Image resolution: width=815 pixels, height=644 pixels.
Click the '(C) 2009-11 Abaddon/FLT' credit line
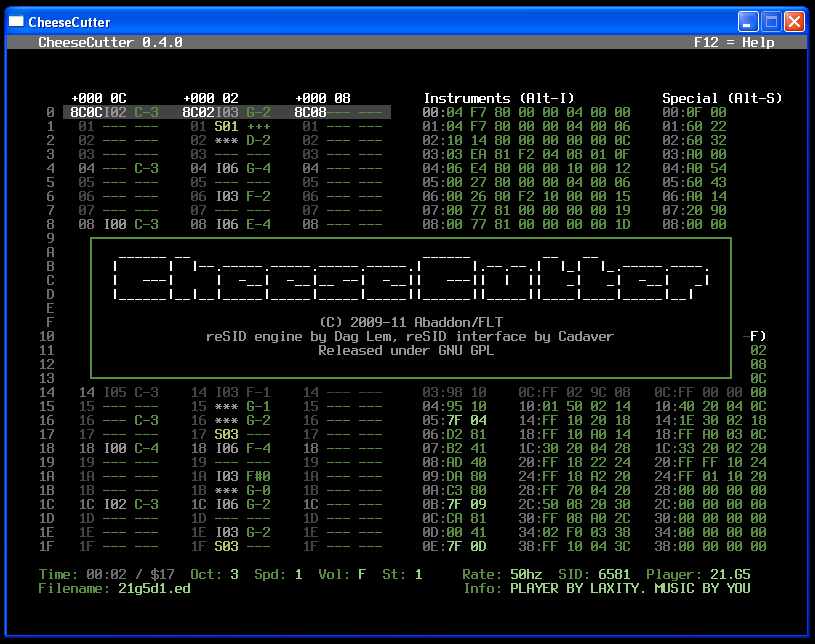pyautogui.click(x=411, y=322)
